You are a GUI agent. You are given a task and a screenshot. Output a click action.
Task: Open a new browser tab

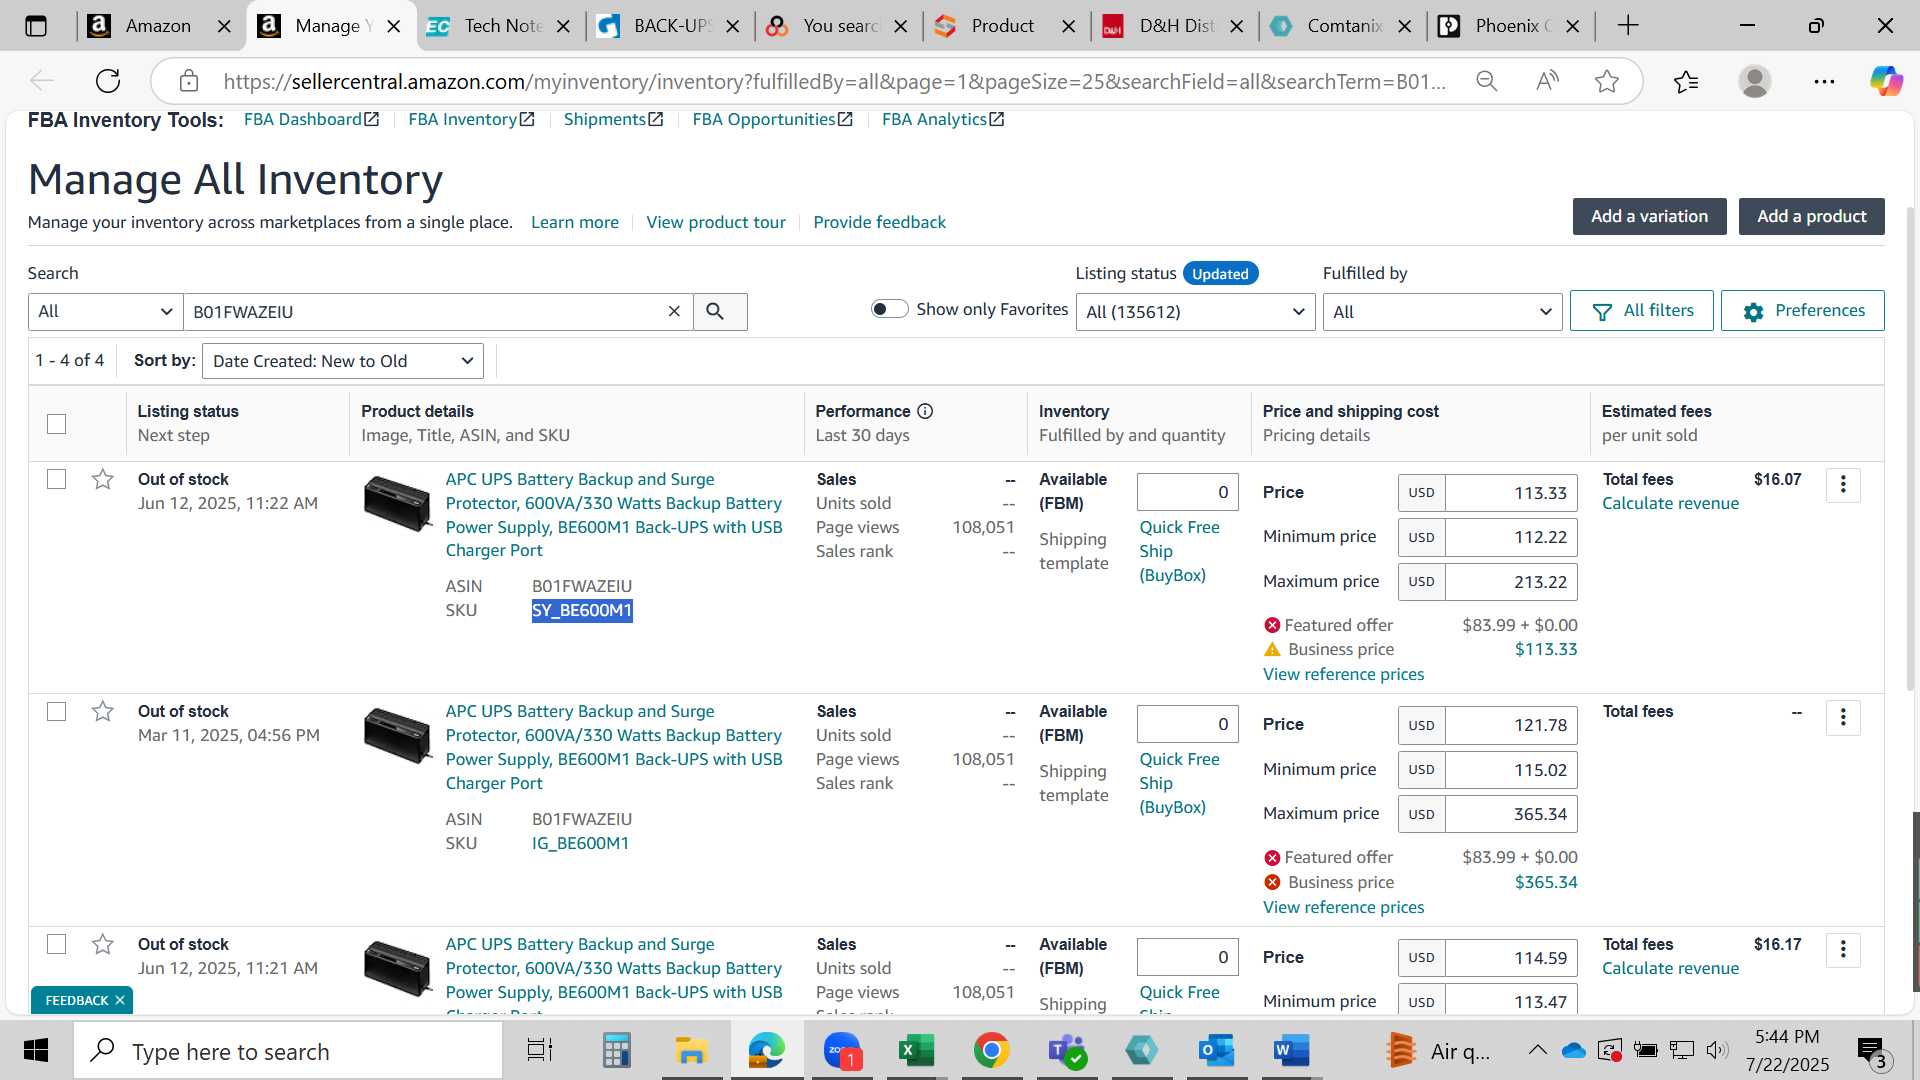click(x=1628, y=26)
